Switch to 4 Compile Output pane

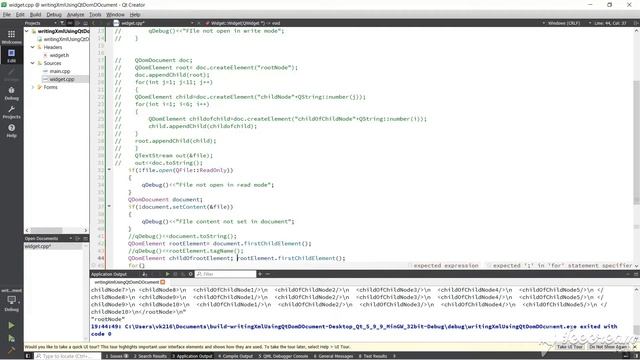pos(236,356)
